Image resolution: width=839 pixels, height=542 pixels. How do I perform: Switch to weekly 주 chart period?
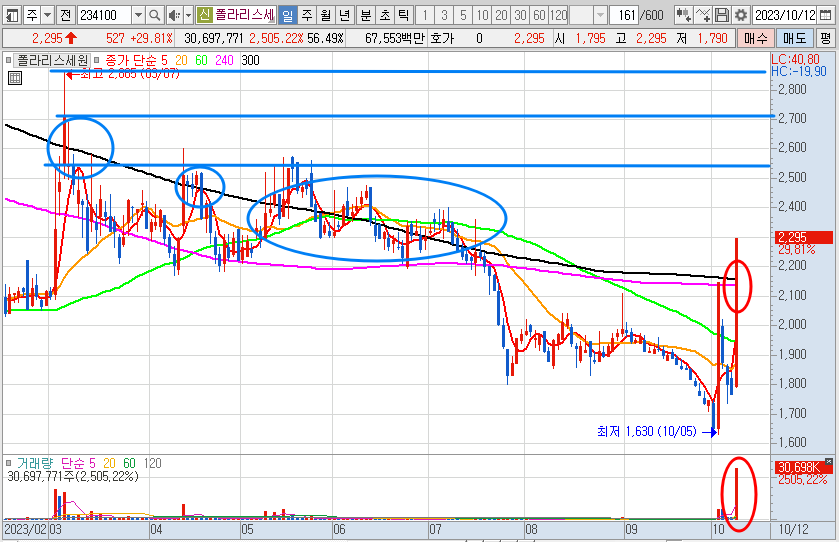click(x=307, y=15)
